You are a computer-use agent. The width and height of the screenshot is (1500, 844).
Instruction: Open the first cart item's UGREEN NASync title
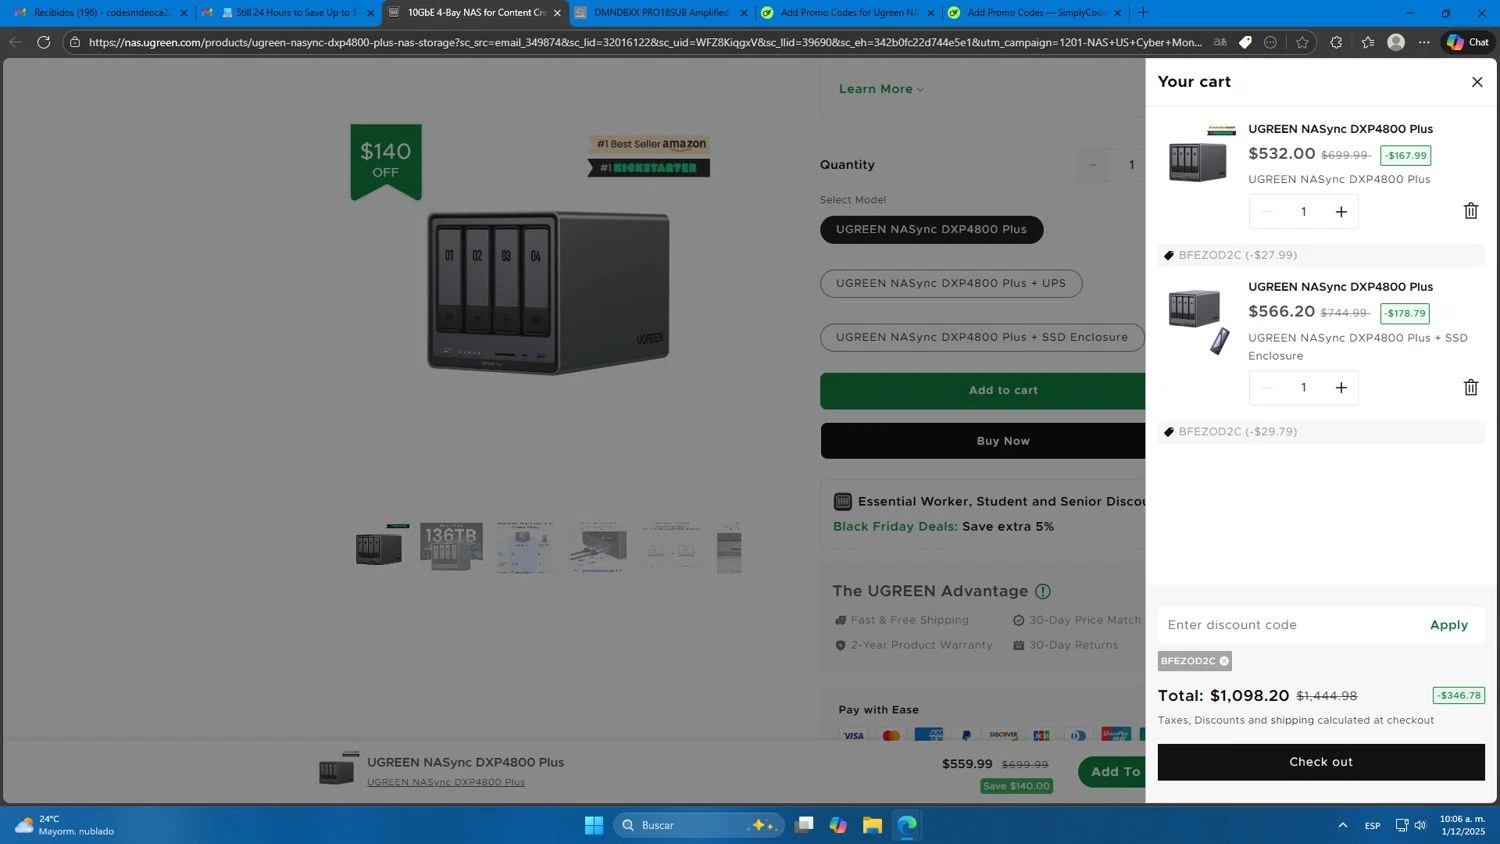(1340, 129)
